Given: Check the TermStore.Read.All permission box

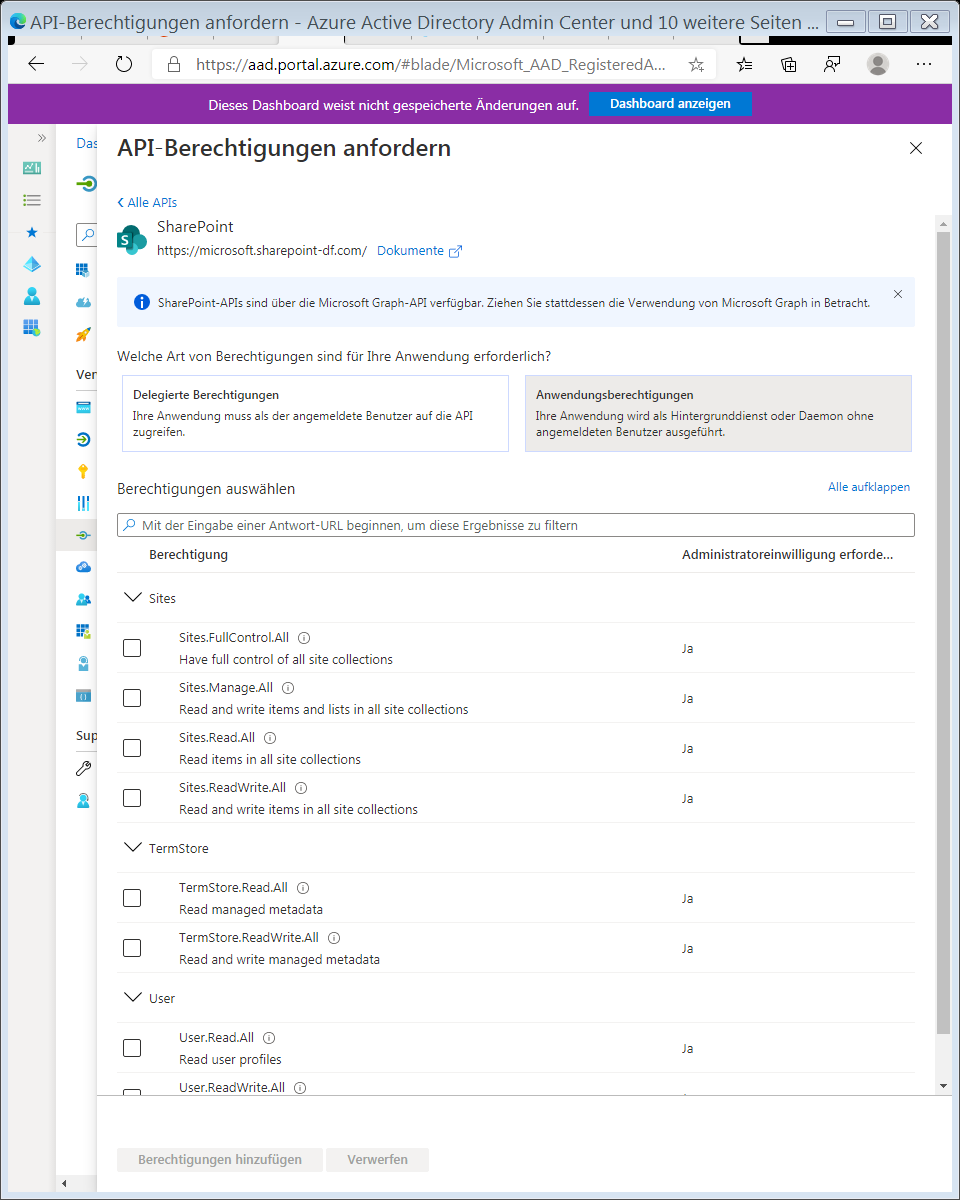Looking at the screenshot, I should [132, 898].
